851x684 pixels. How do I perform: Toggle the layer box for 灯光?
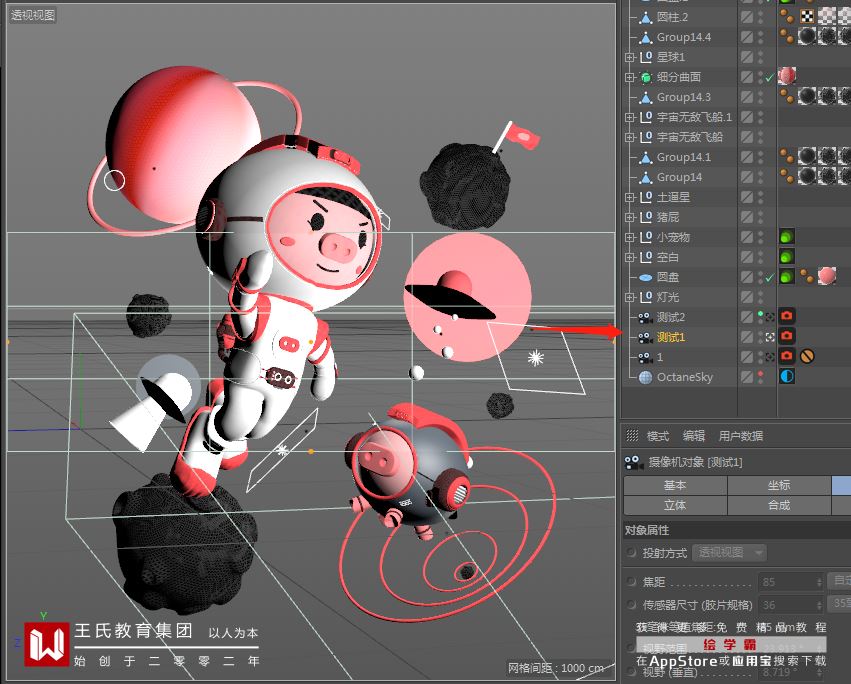tap(747, 297)
